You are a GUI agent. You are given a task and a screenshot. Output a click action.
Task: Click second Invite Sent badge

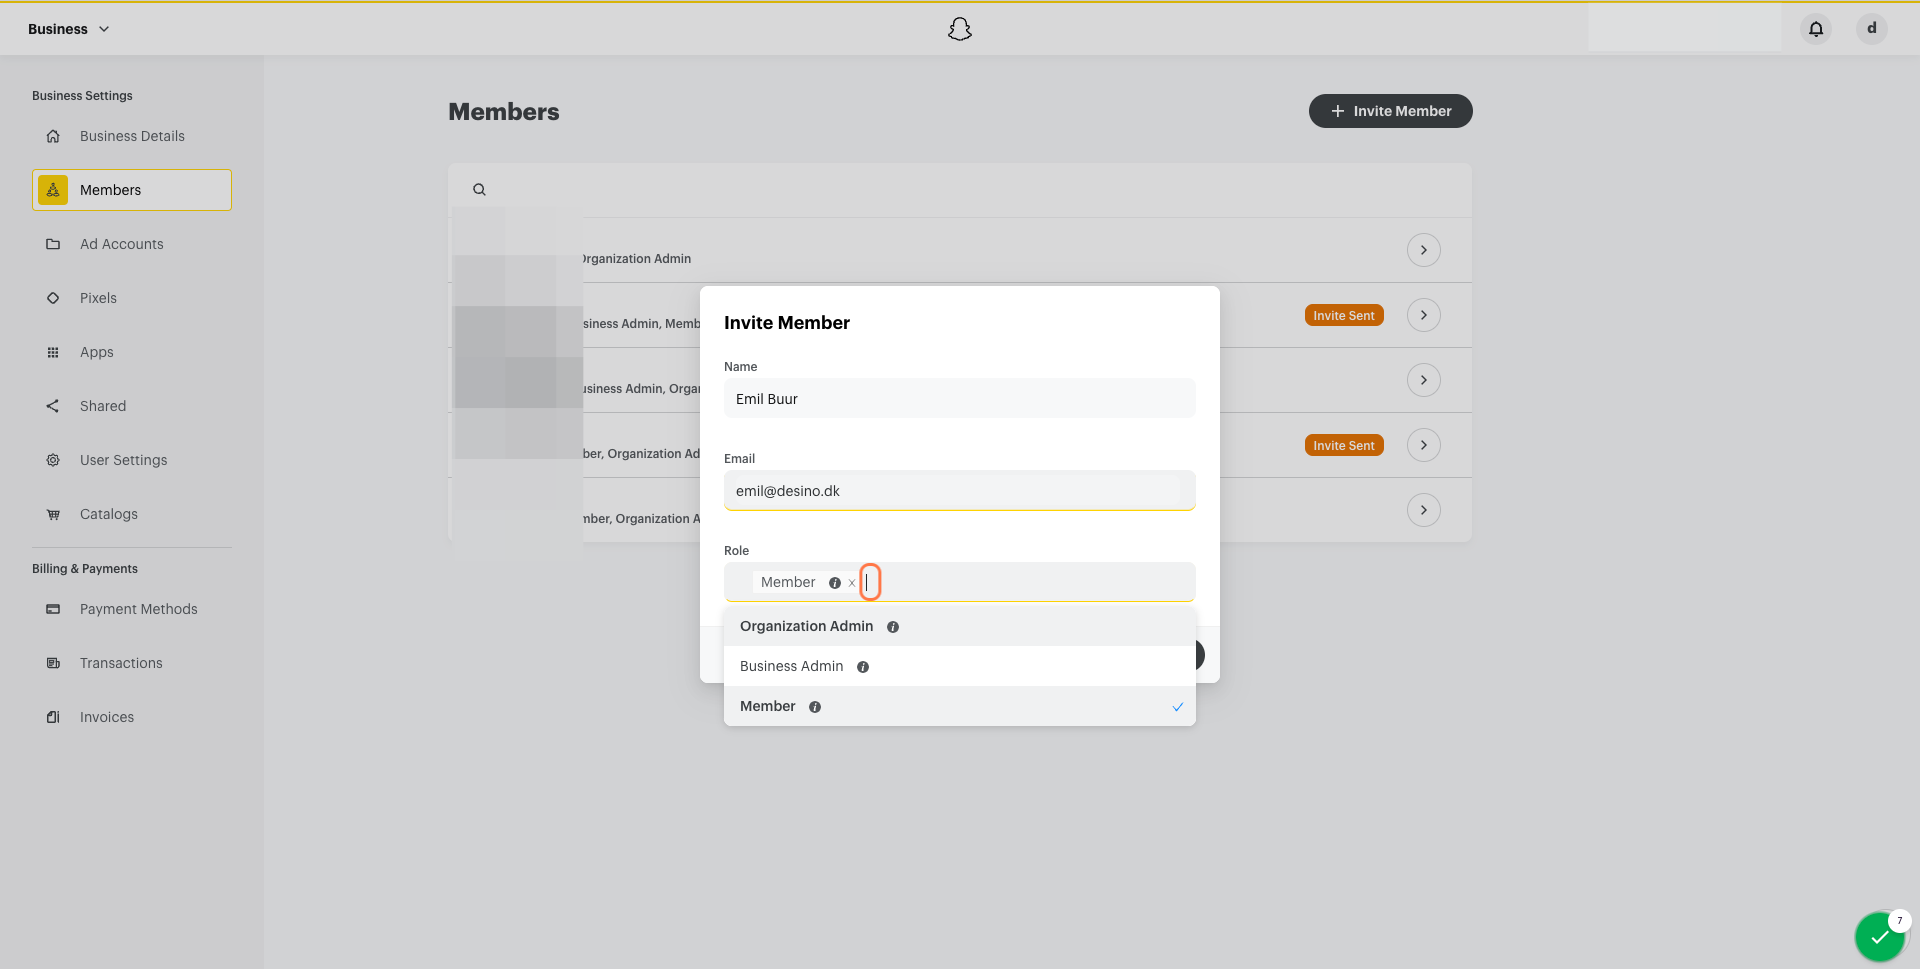1344,445
